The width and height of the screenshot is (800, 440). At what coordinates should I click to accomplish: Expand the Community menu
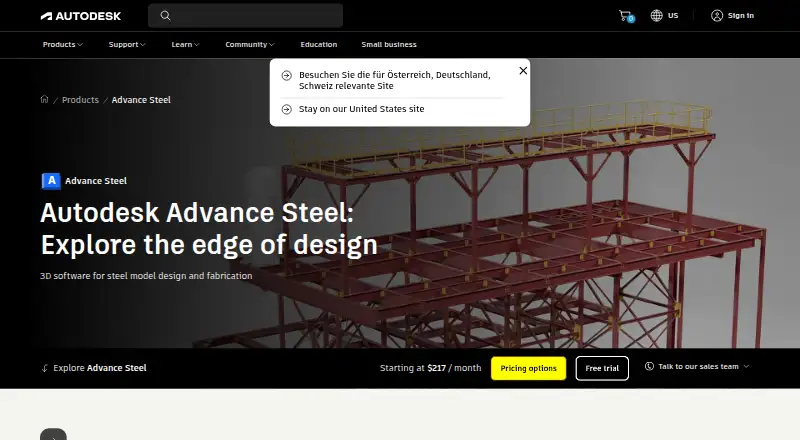(250, 44)
